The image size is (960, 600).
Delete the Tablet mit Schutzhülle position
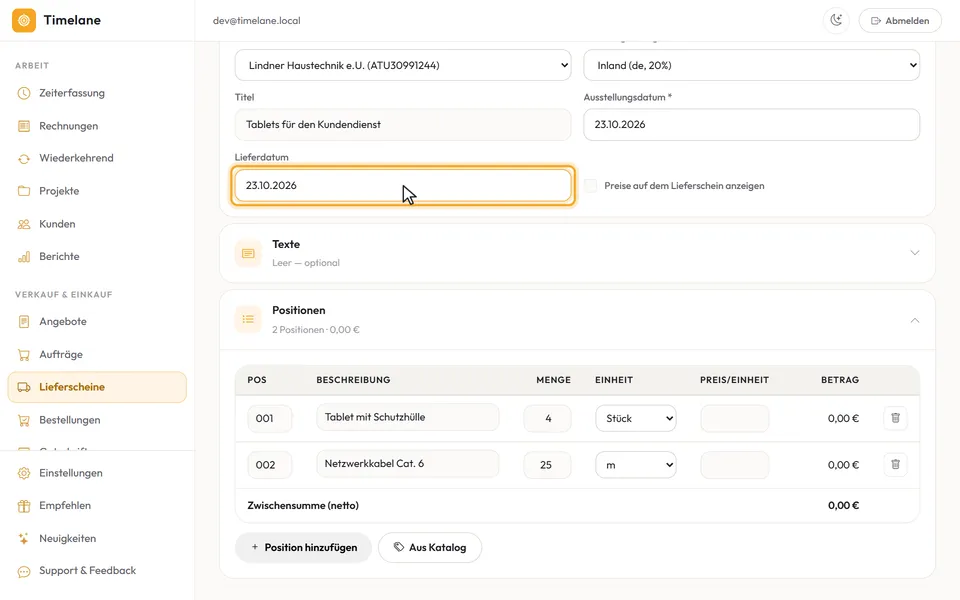pos(895,418)
